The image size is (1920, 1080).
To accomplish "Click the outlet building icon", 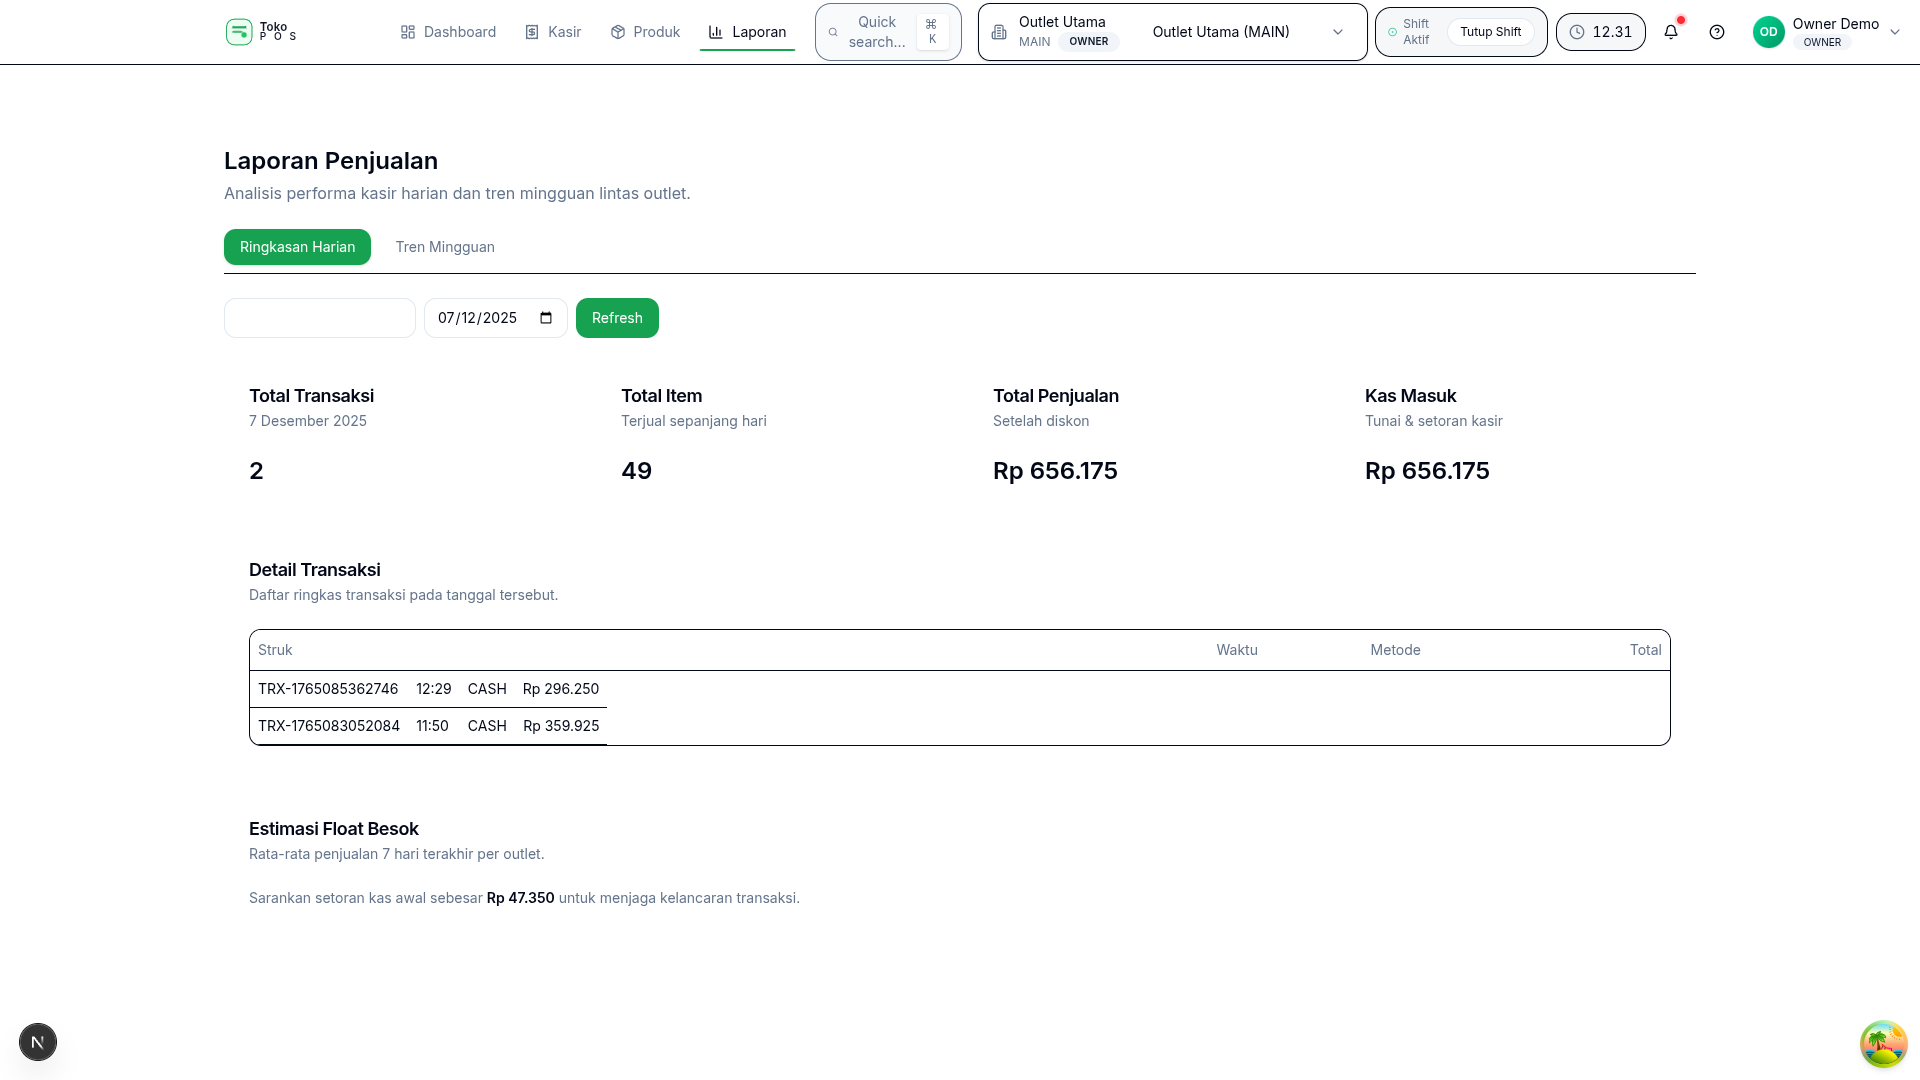I will click(x=999, y=32).
